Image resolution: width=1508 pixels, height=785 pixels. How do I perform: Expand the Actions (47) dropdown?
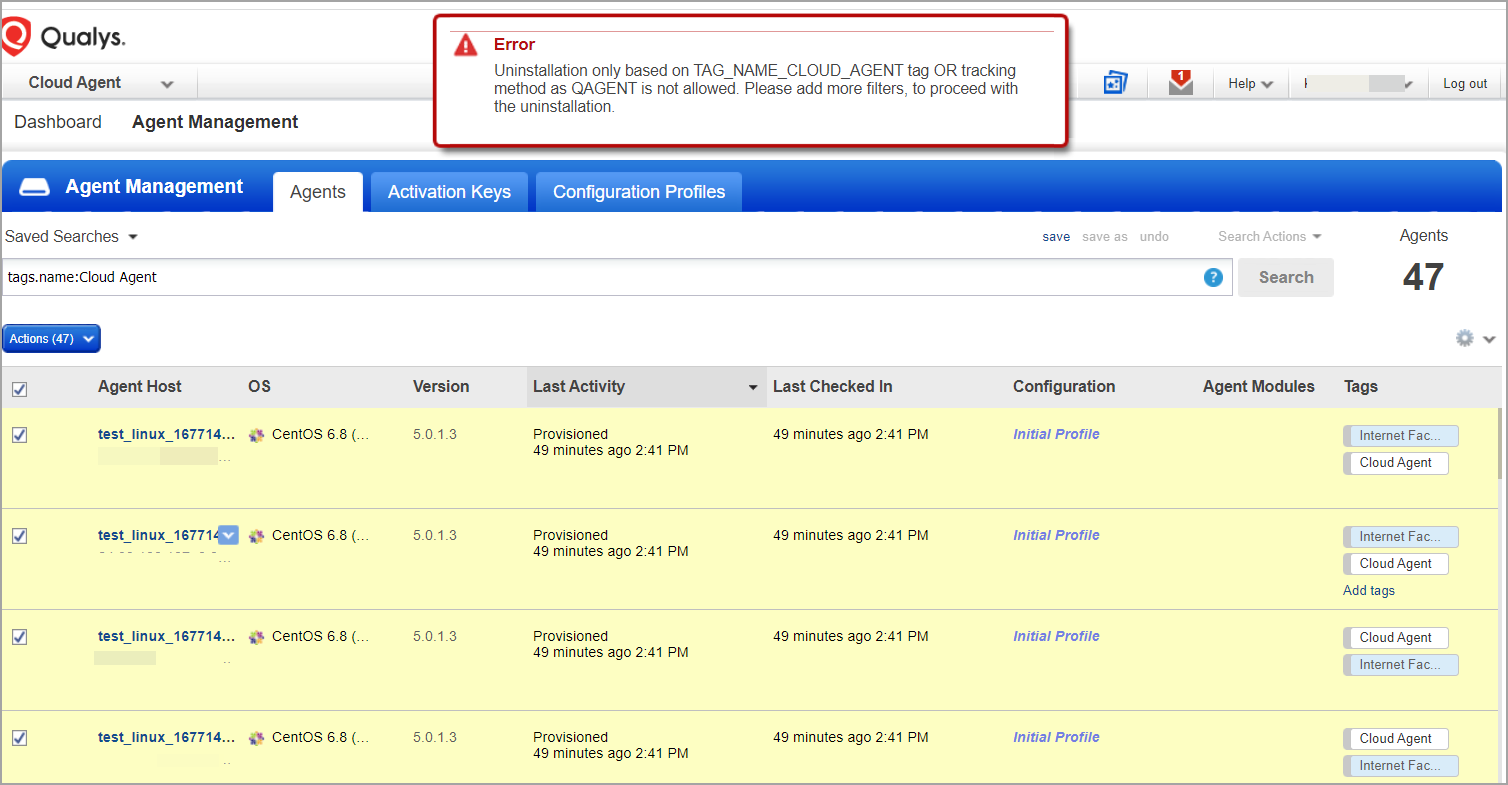pyautogui.click(x=51, y=339)
